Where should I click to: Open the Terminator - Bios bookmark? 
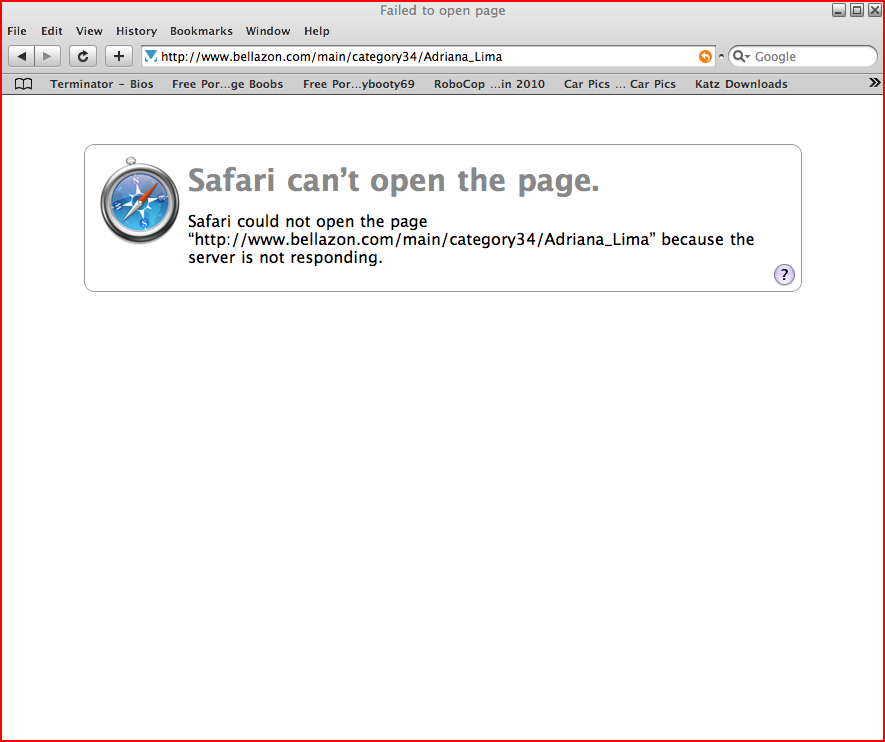click(102, 84)
